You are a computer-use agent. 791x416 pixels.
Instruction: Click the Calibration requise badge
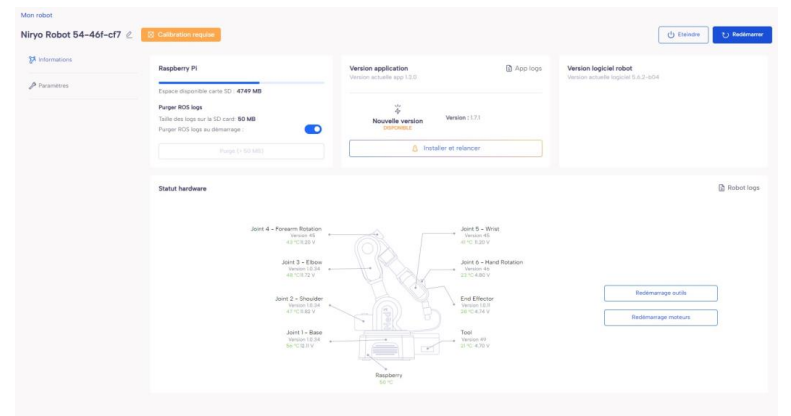tap(181, 35)
